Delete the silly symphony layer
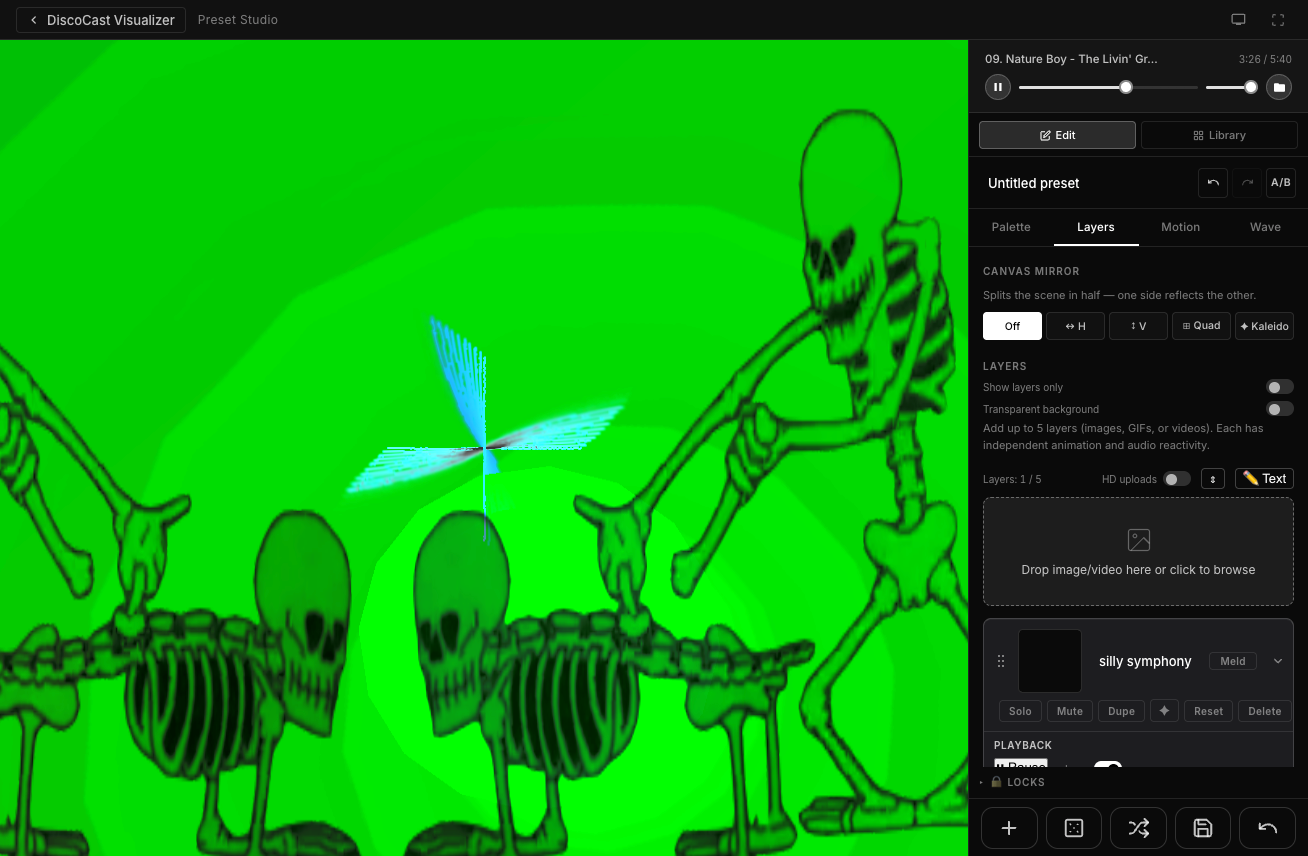The image size is (1308, 856). (1264, 711)
